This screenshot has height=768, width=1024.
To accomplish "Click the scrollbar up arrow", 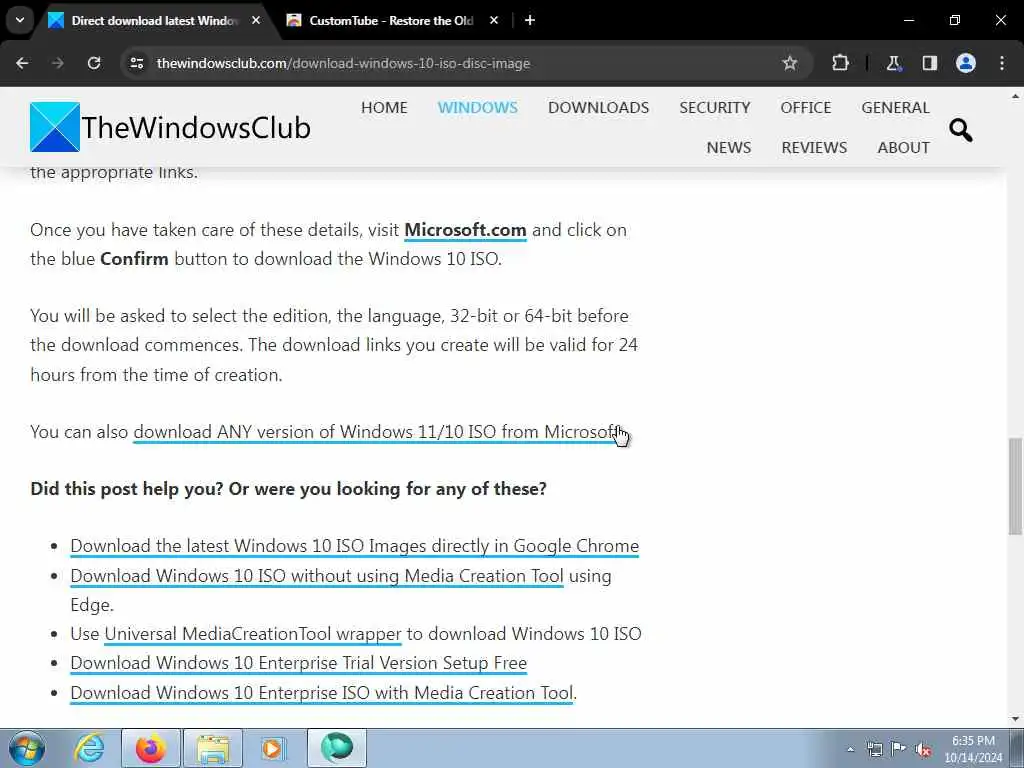I will click(x=1015, y=96).
